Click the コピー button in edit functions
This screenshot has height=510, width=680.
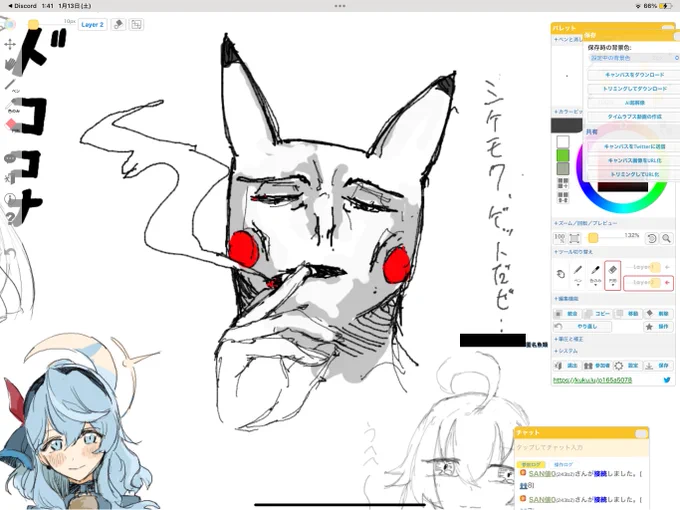[597, 314]
